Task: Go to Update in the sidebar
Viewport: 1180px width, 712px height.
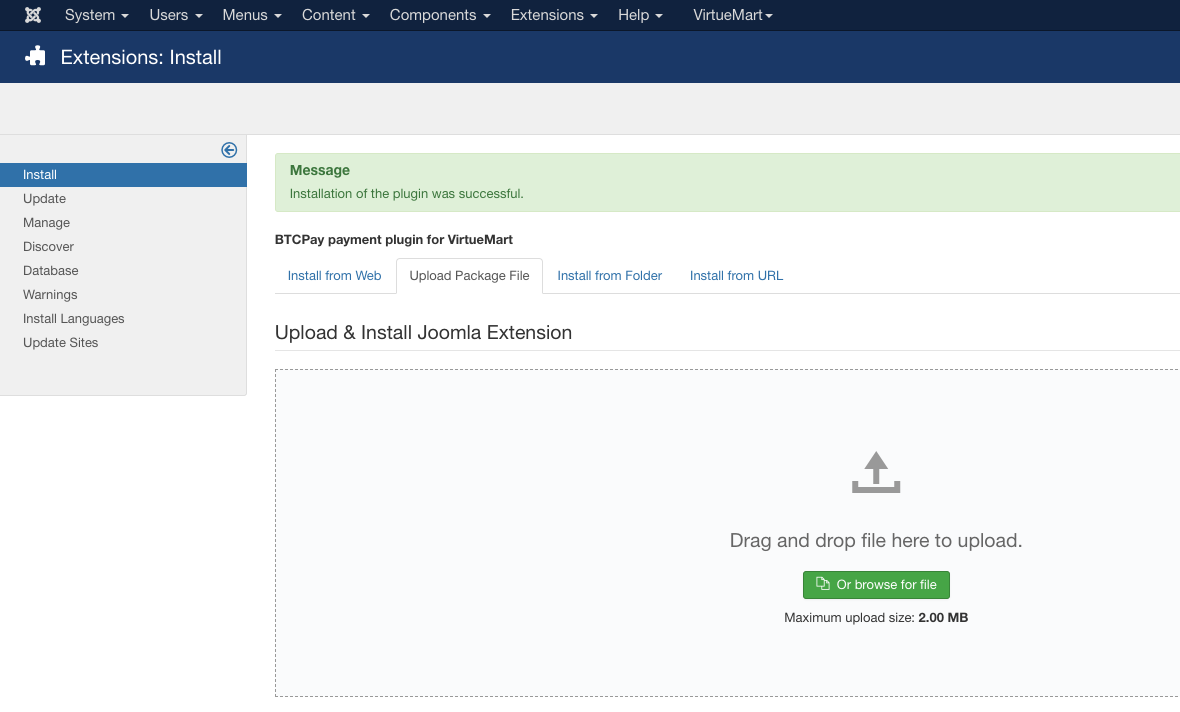Action: [44, 199]
